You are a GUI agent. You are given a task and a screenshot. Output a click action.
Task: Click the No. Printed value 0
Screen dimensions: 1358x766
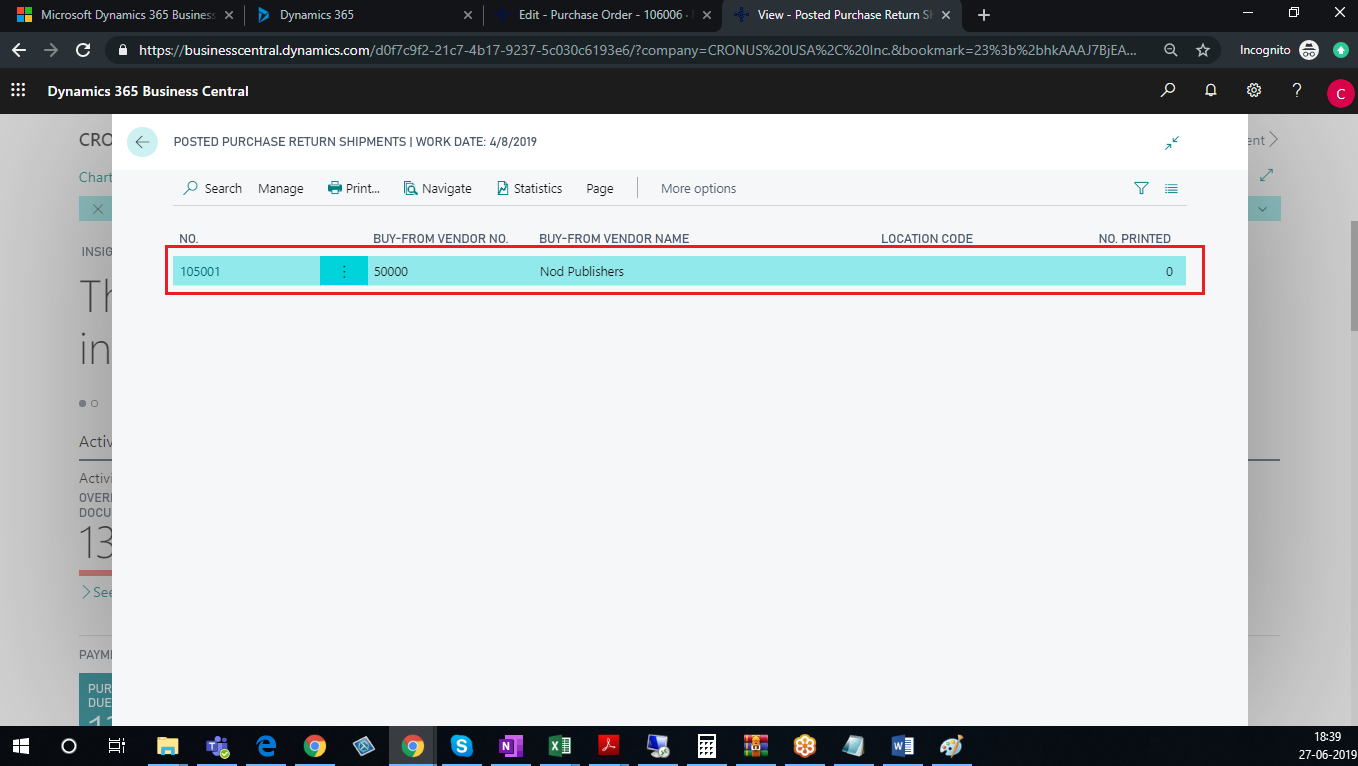click(x=1169, y=271)
